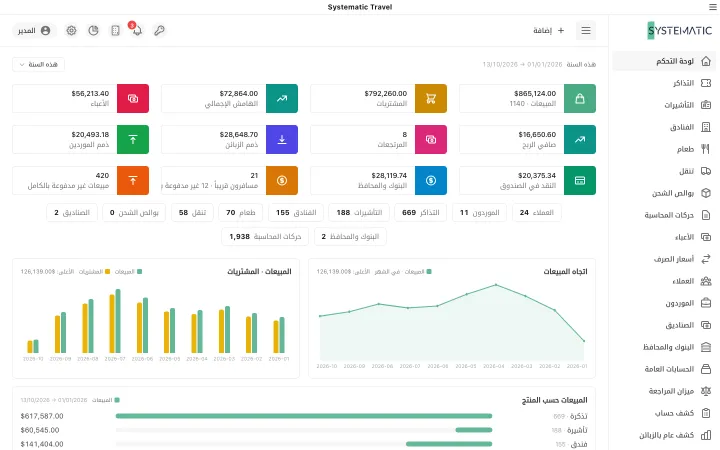Click the حركات المحاسبة 1,938 chip
Viewport: 720px width, 450px height.
pos(265,236)
